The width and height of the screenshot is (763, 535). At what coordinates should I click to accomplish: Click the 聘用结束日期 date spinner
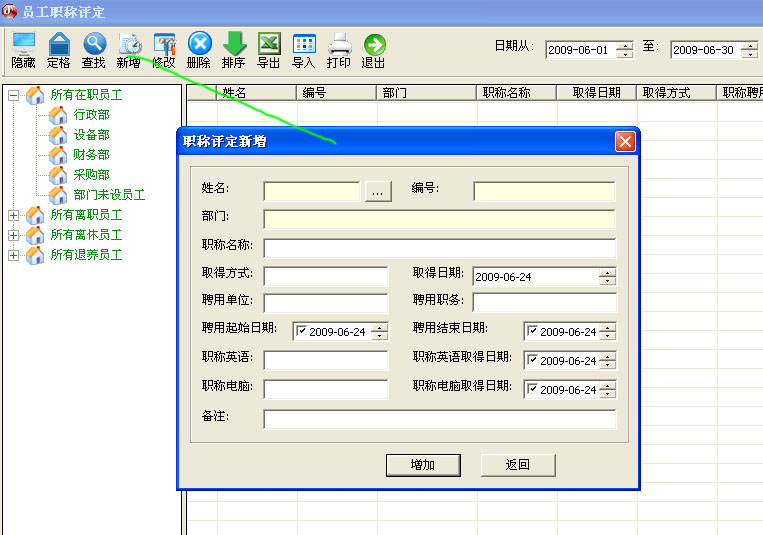point(607,332)
